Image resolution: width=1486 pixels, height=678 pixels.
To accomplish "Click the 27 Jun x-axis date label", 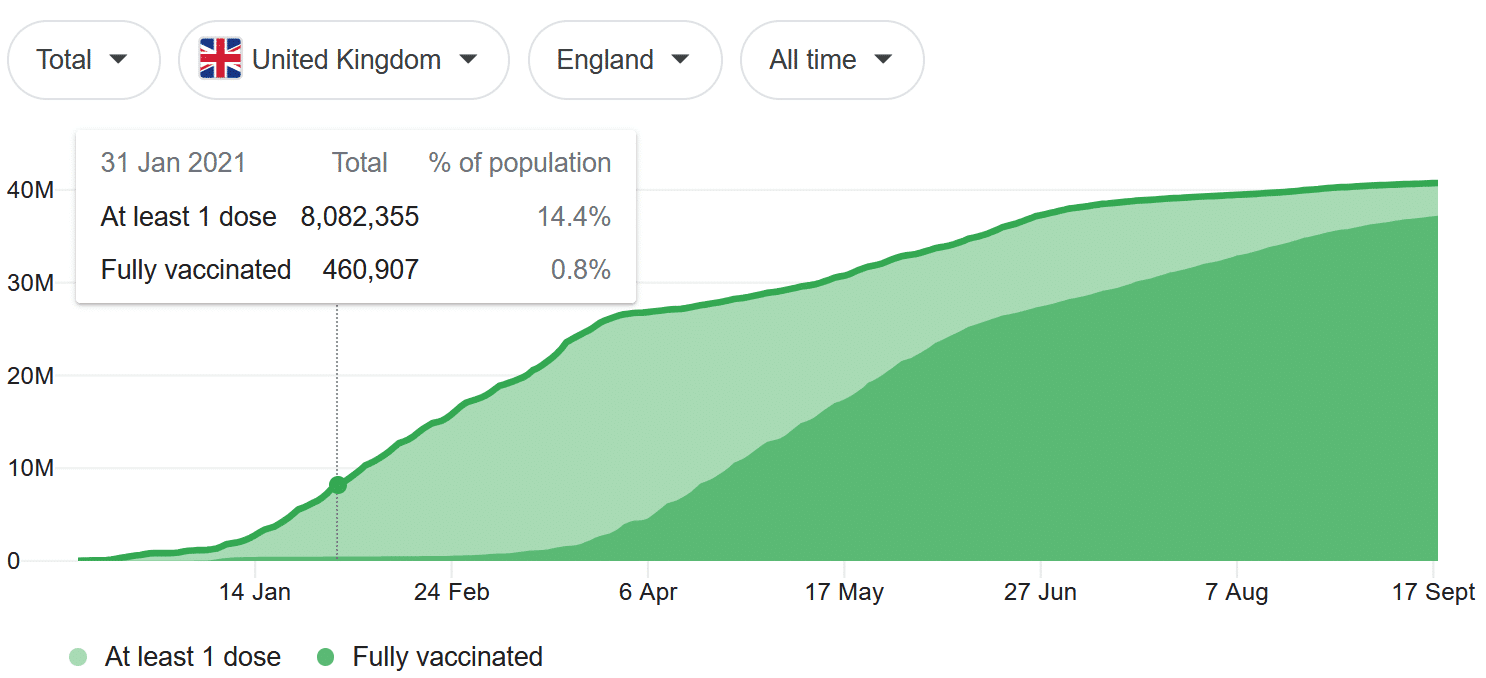I will [1040, 592].
